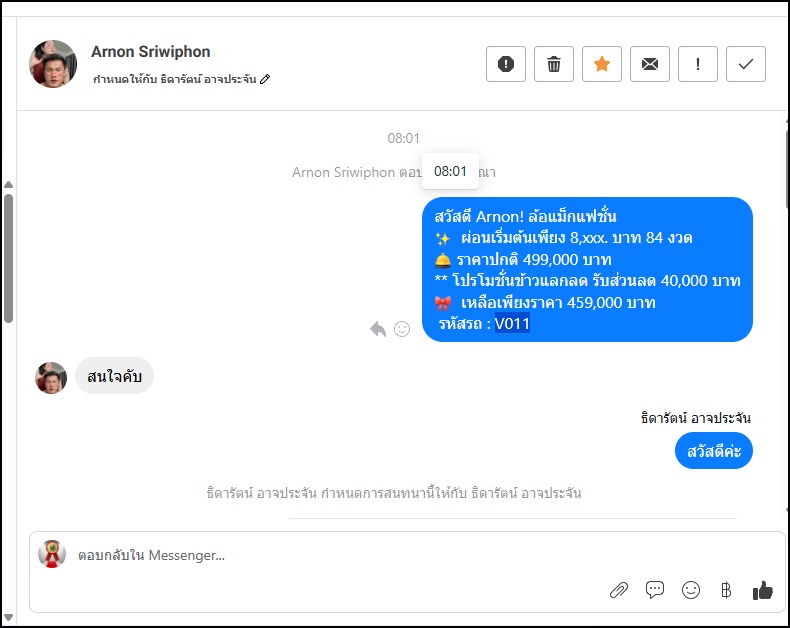Reply to the promotion message with arrow icon
This screenshot has width=790, height=628.
pyautogui.click(x=378, y=329)
